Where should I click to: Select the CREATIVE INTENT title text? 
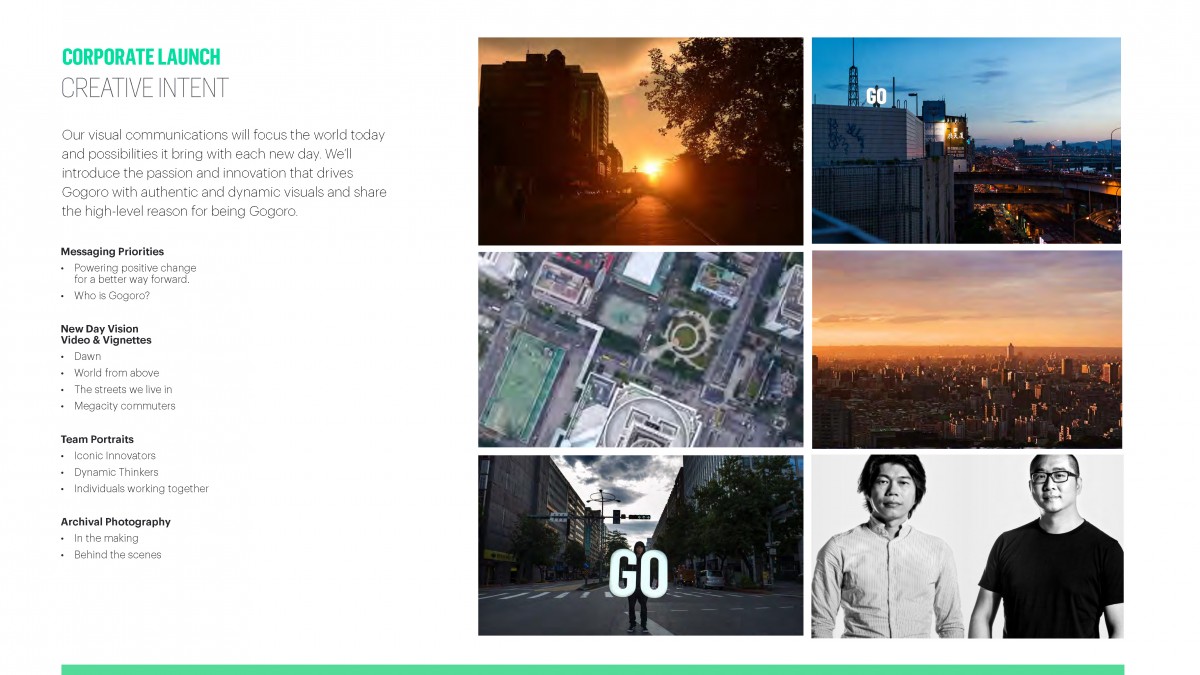click(x=145, y=88)
